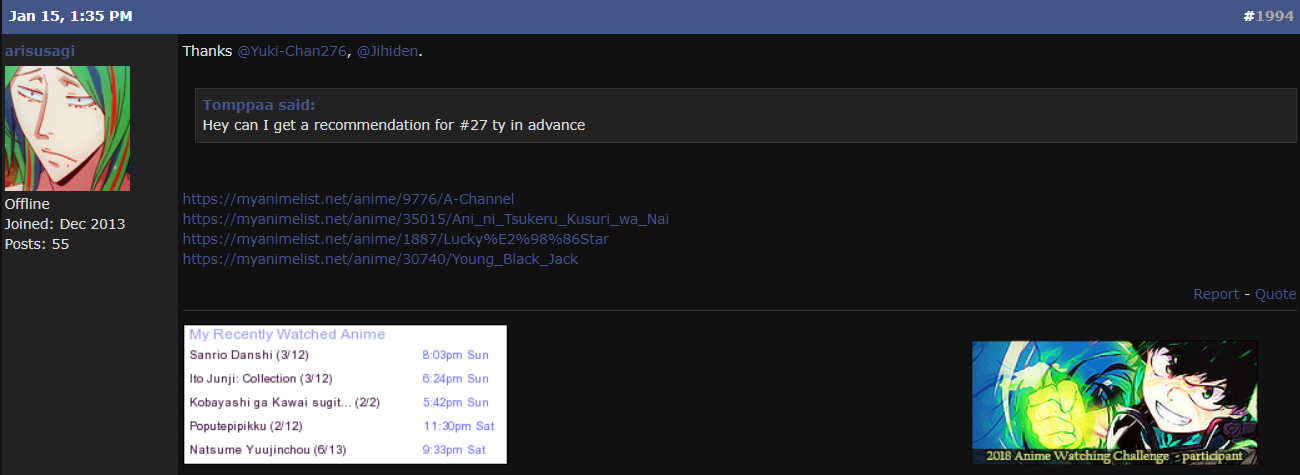
Task: Click the 'Jan 15, 1:35 PM' post date
Action: point(70,17)
